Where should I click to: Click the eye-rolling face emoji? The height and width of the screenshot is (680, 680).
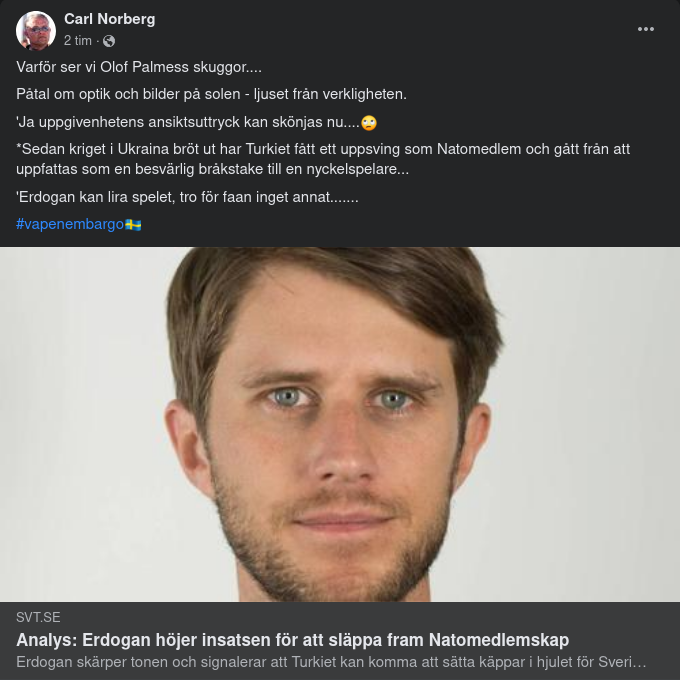point(369,123)
